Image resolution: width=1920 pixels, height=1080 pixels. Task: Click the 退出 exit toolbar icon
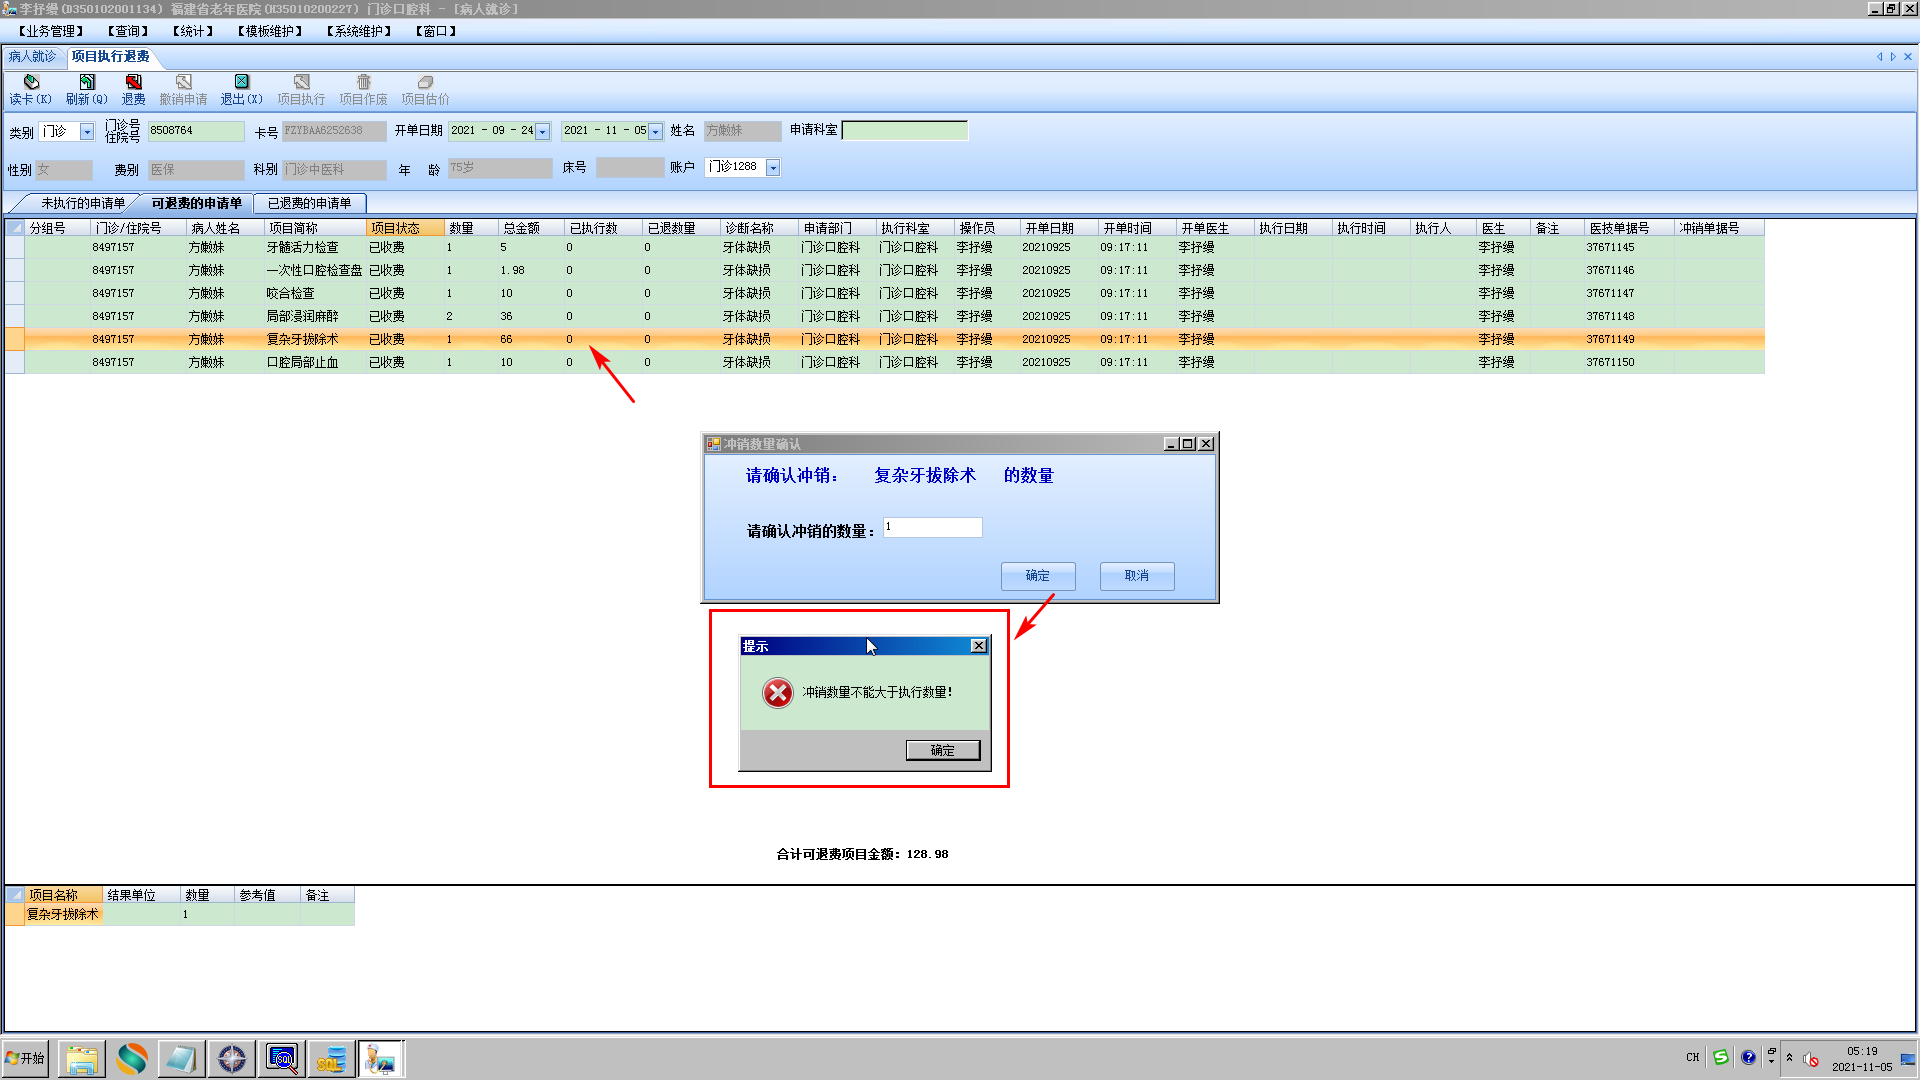point(241,82)
